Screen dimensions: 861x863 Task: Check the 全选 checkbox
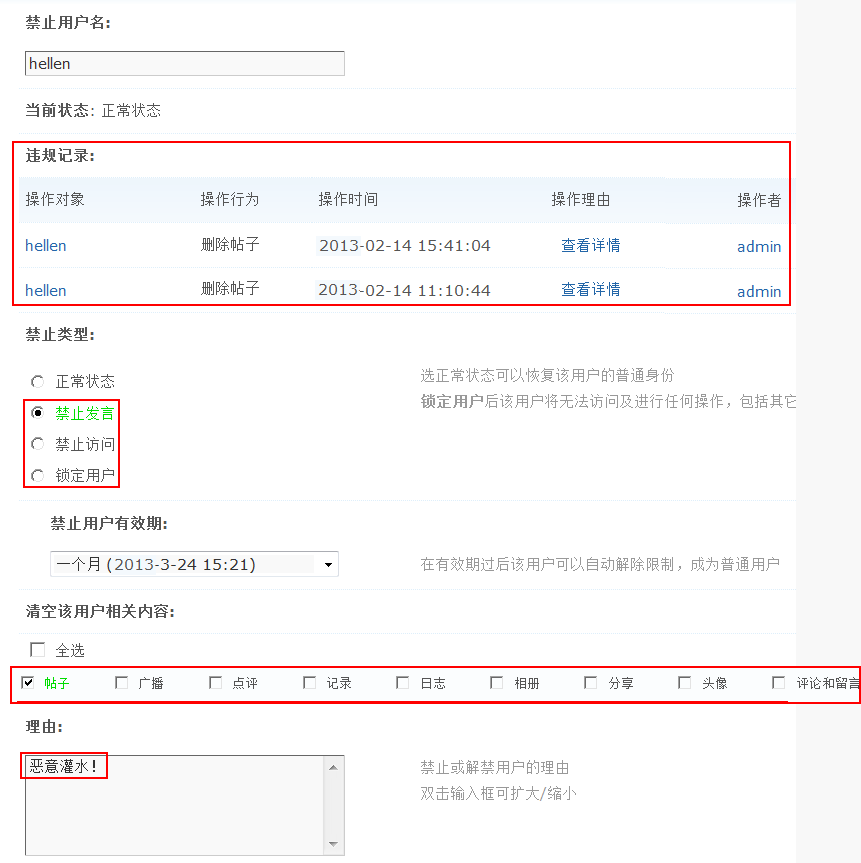[38, 649]
